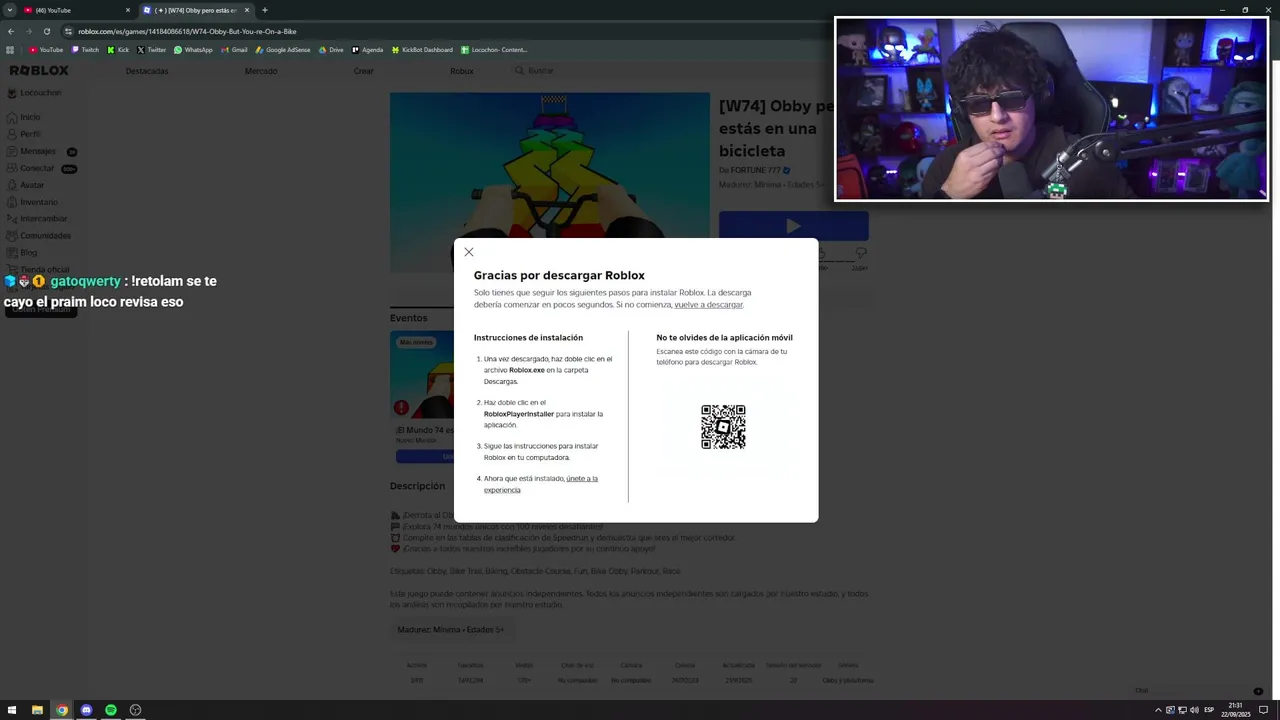Reload the Roblox page
The height and width of the screenshot is (720, 1280).
(x=46, y=31)
